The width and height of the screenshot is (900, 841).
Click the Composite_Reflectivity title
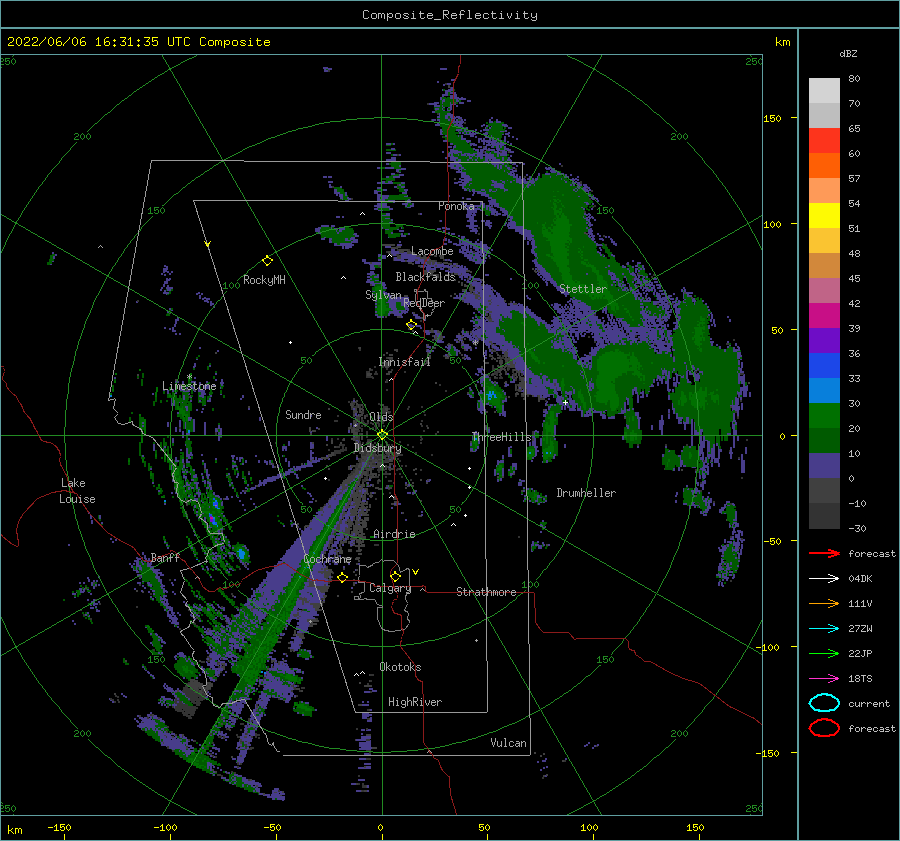pos(450,15)
